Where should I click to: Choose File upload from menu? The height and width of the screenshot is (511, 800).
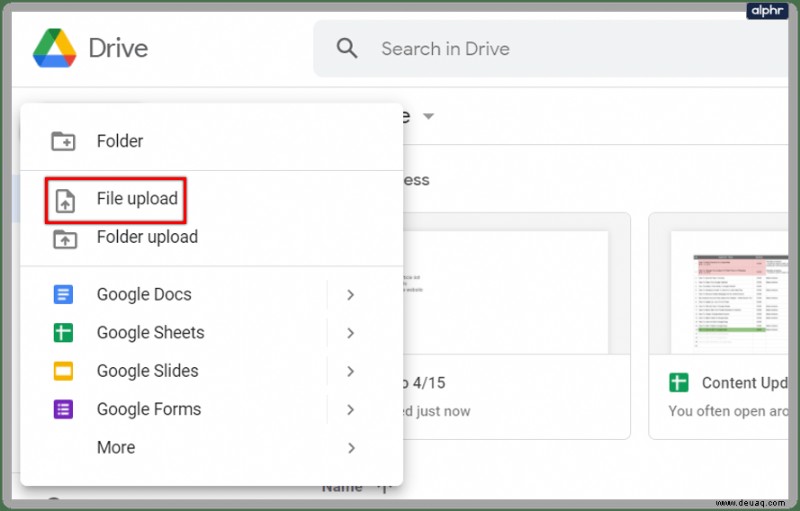pos(212,199)
